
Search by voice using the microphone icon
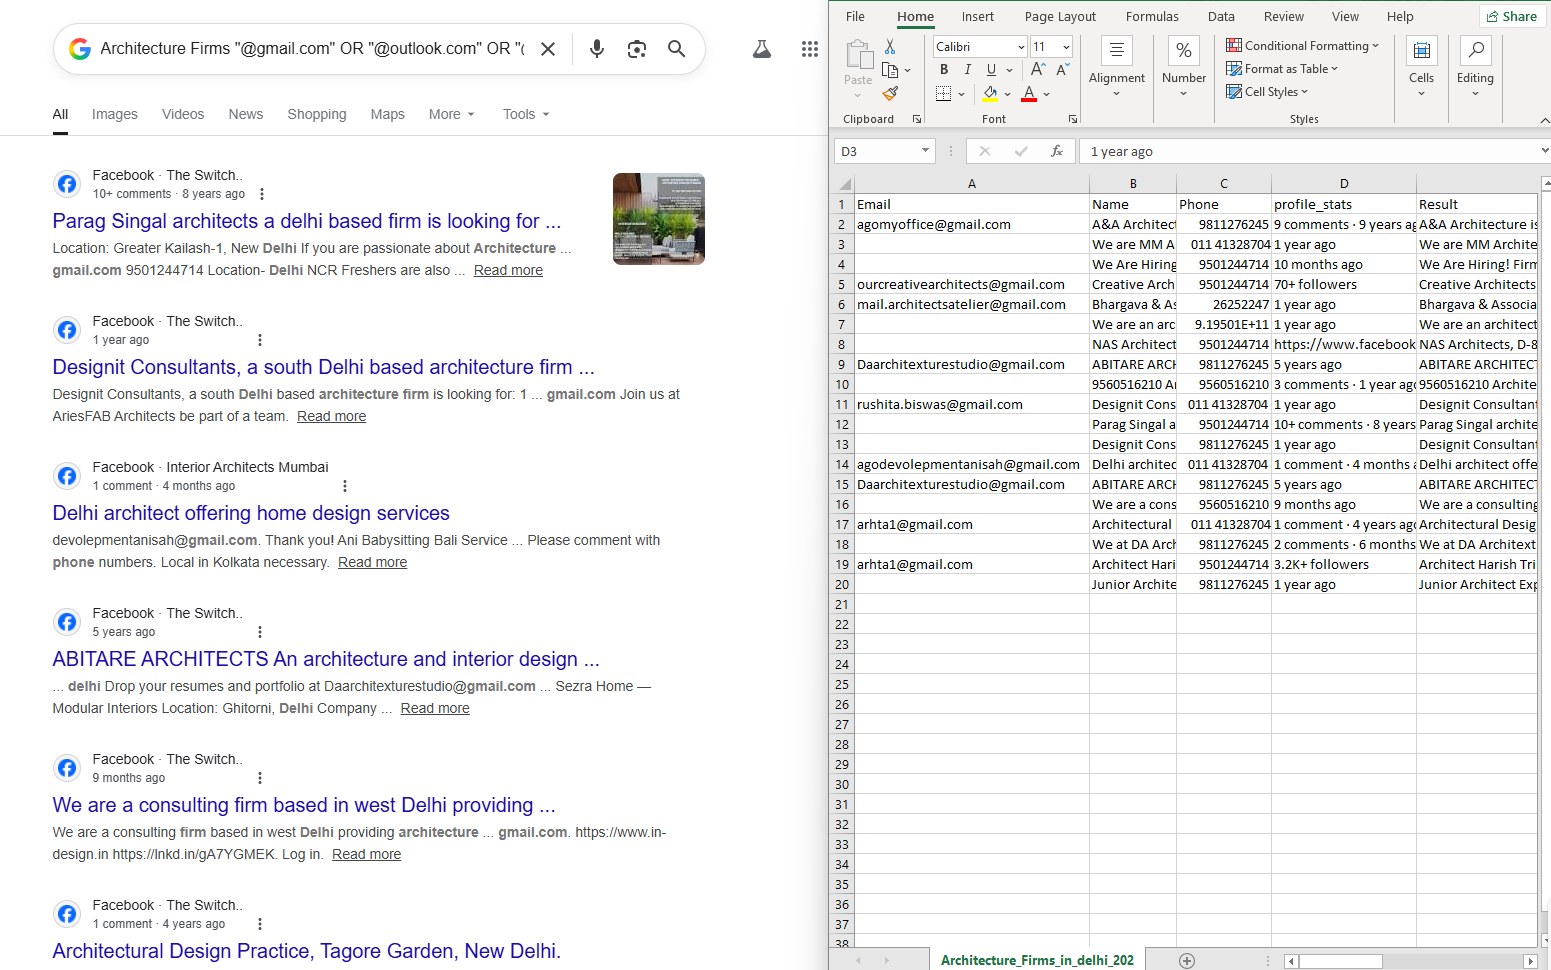click(x=597, y=49)
